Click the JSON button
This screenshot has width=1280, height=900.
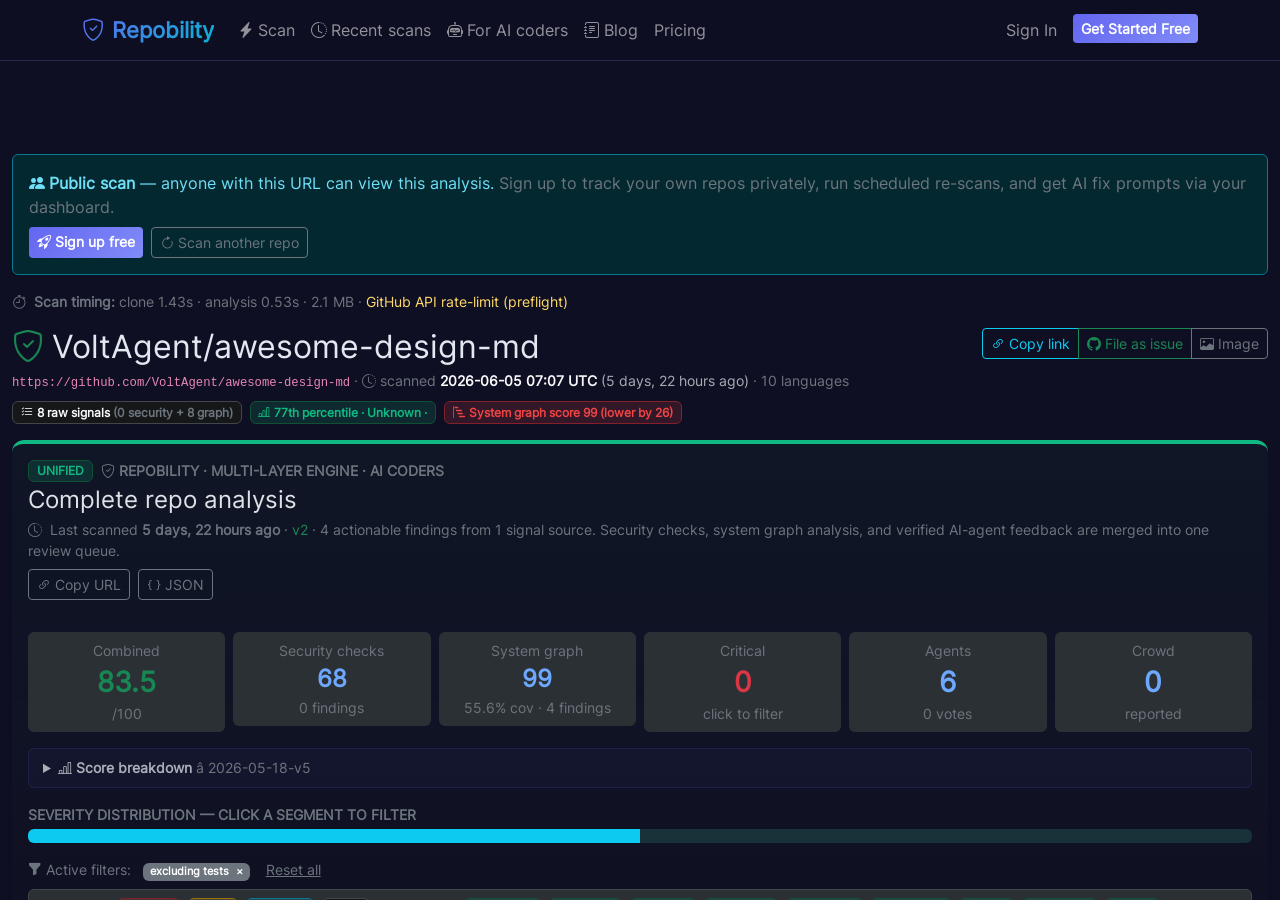point(175,584)
